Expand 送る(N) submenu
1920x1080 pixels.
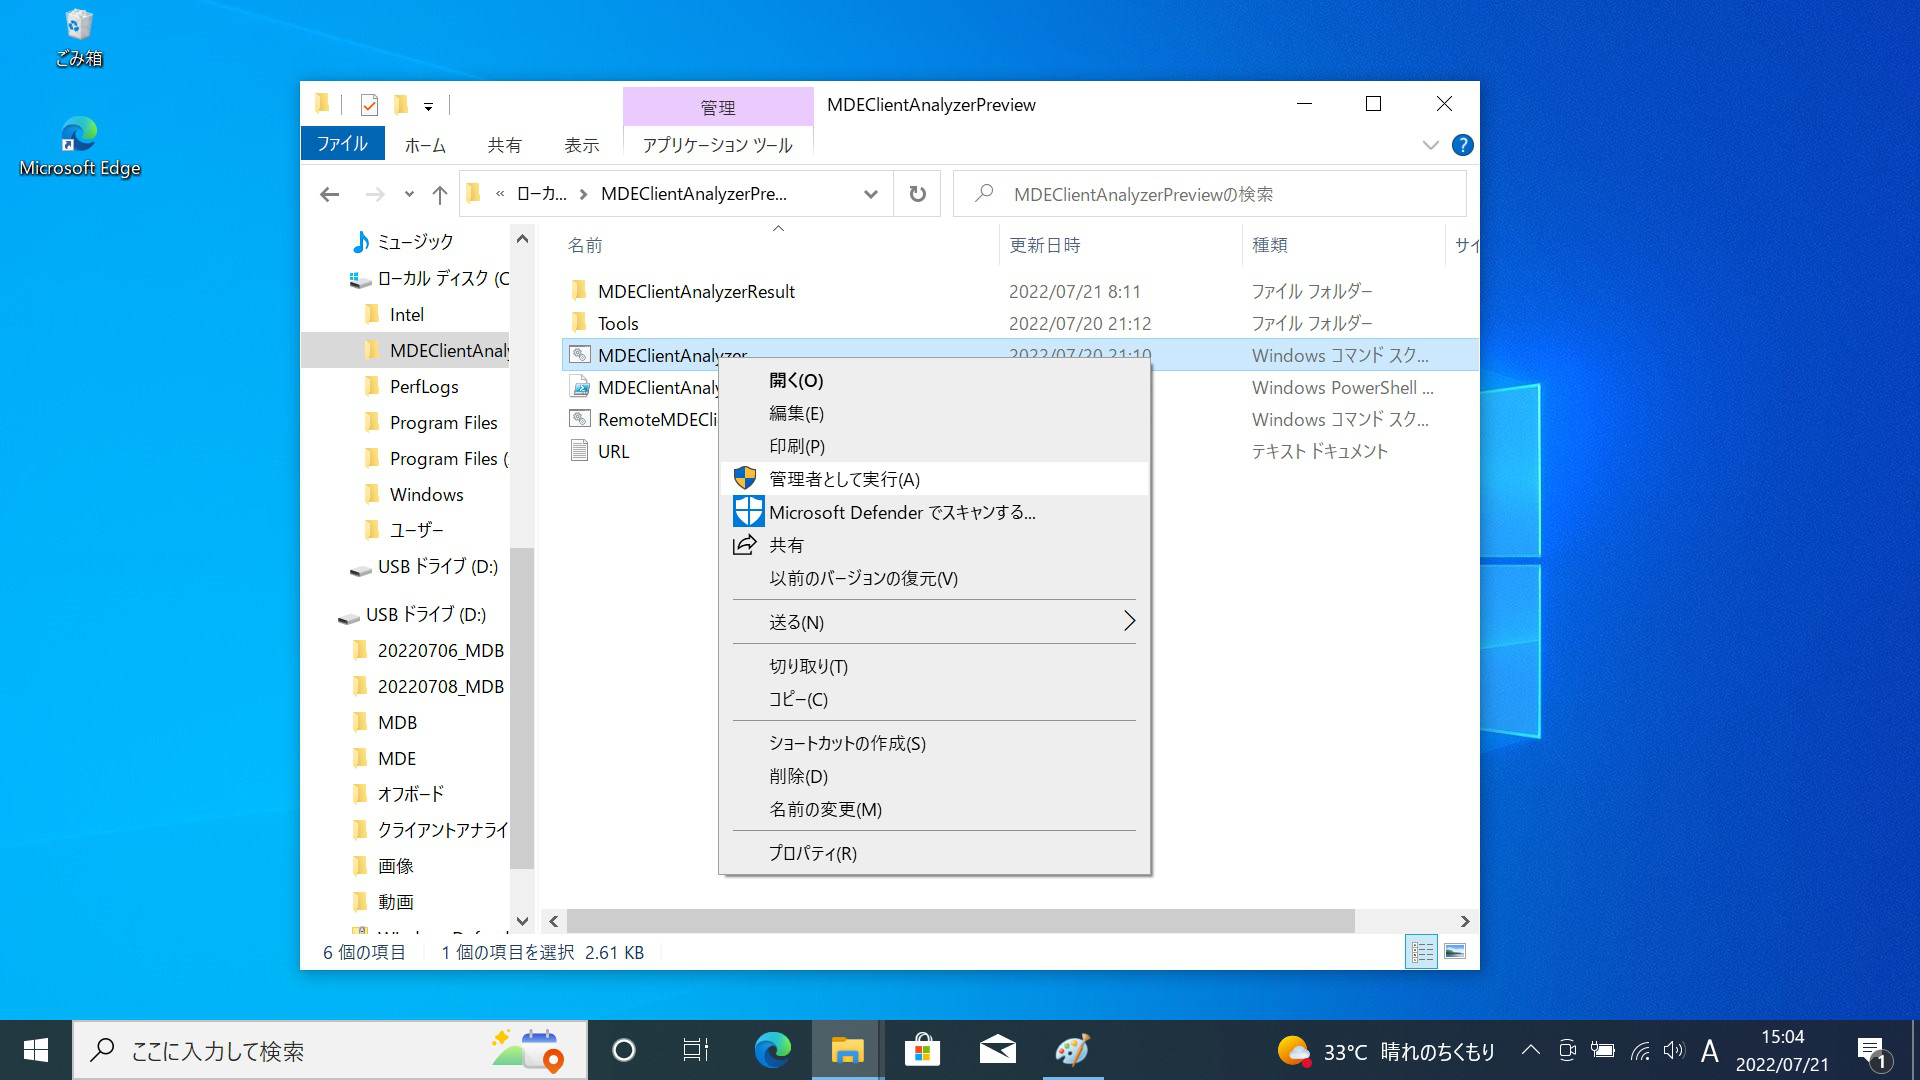pos(934,622)
